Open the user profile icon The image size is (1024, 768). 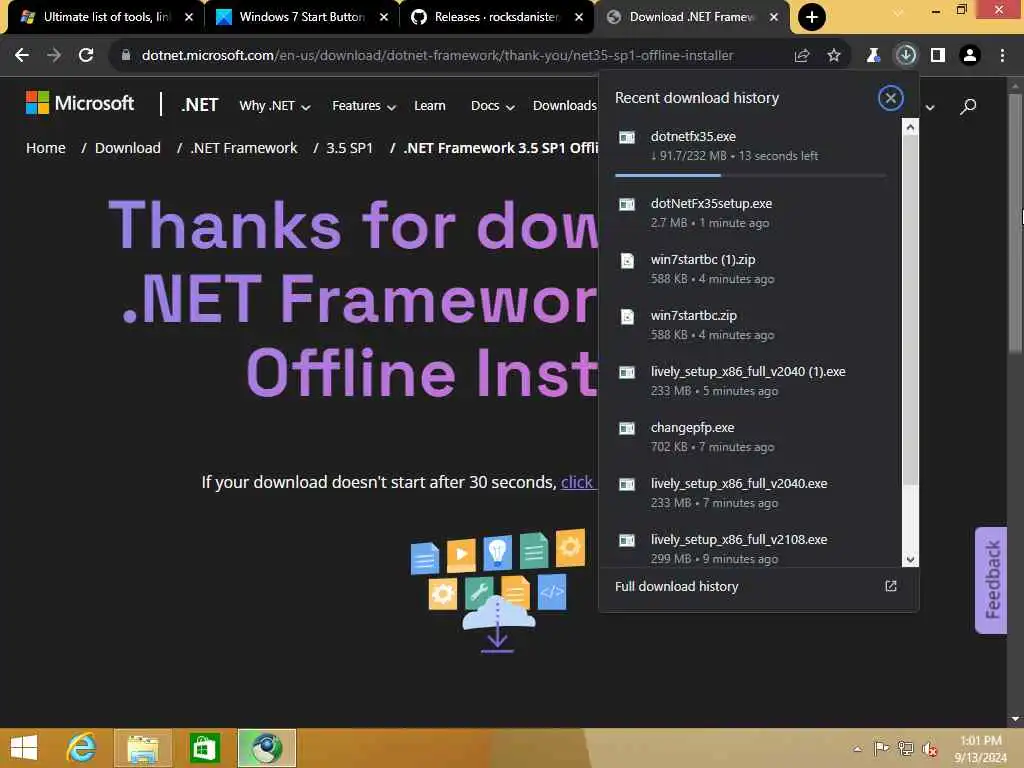(x=970, y=56)
